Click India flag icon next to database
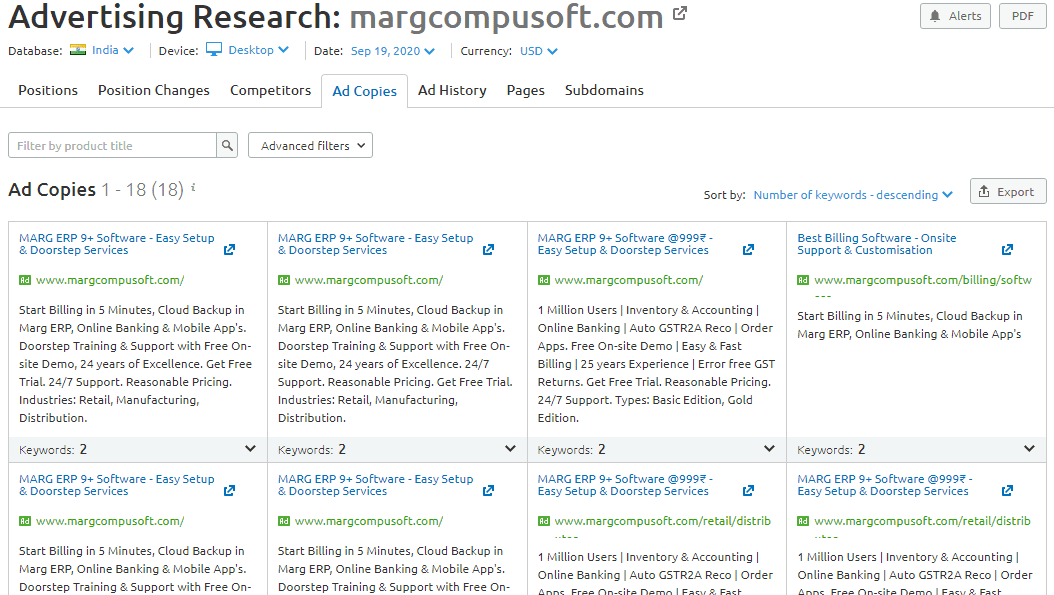This screenshot has width=1054, height=595. tap(78, 50)
